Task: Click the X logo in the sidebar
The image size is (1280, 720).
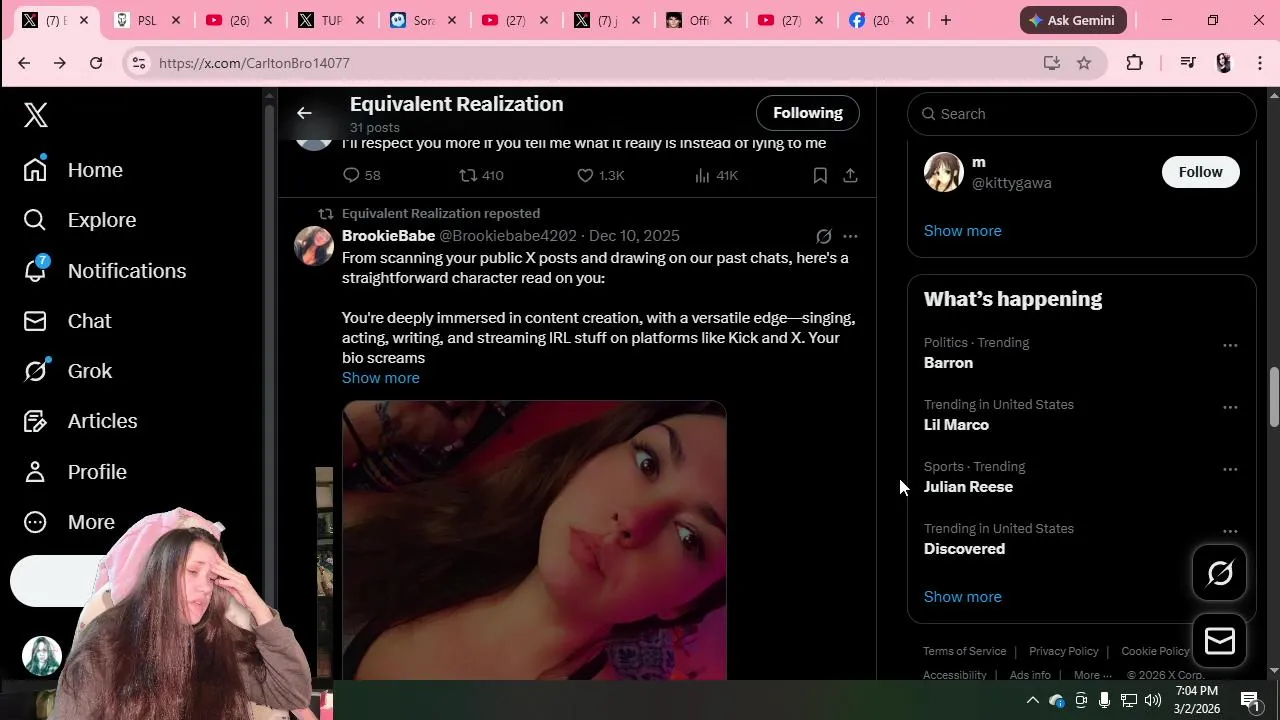Action: [36, 115]
